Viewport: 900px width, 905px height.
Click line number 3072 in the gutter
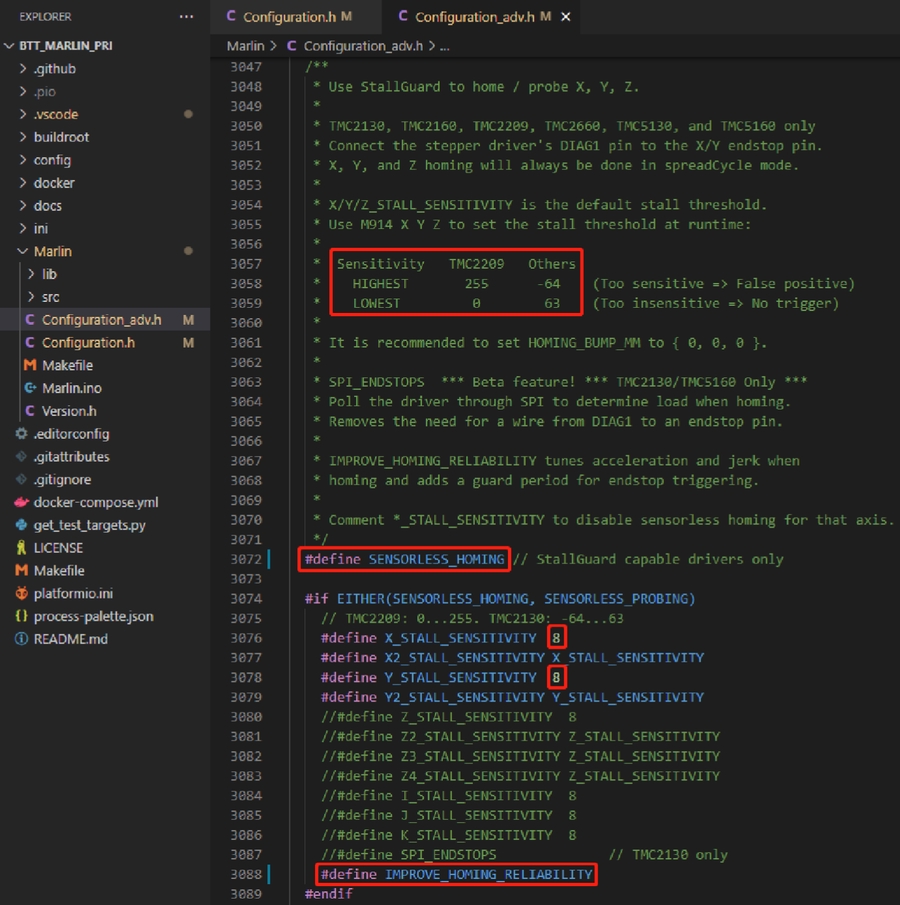245,559
